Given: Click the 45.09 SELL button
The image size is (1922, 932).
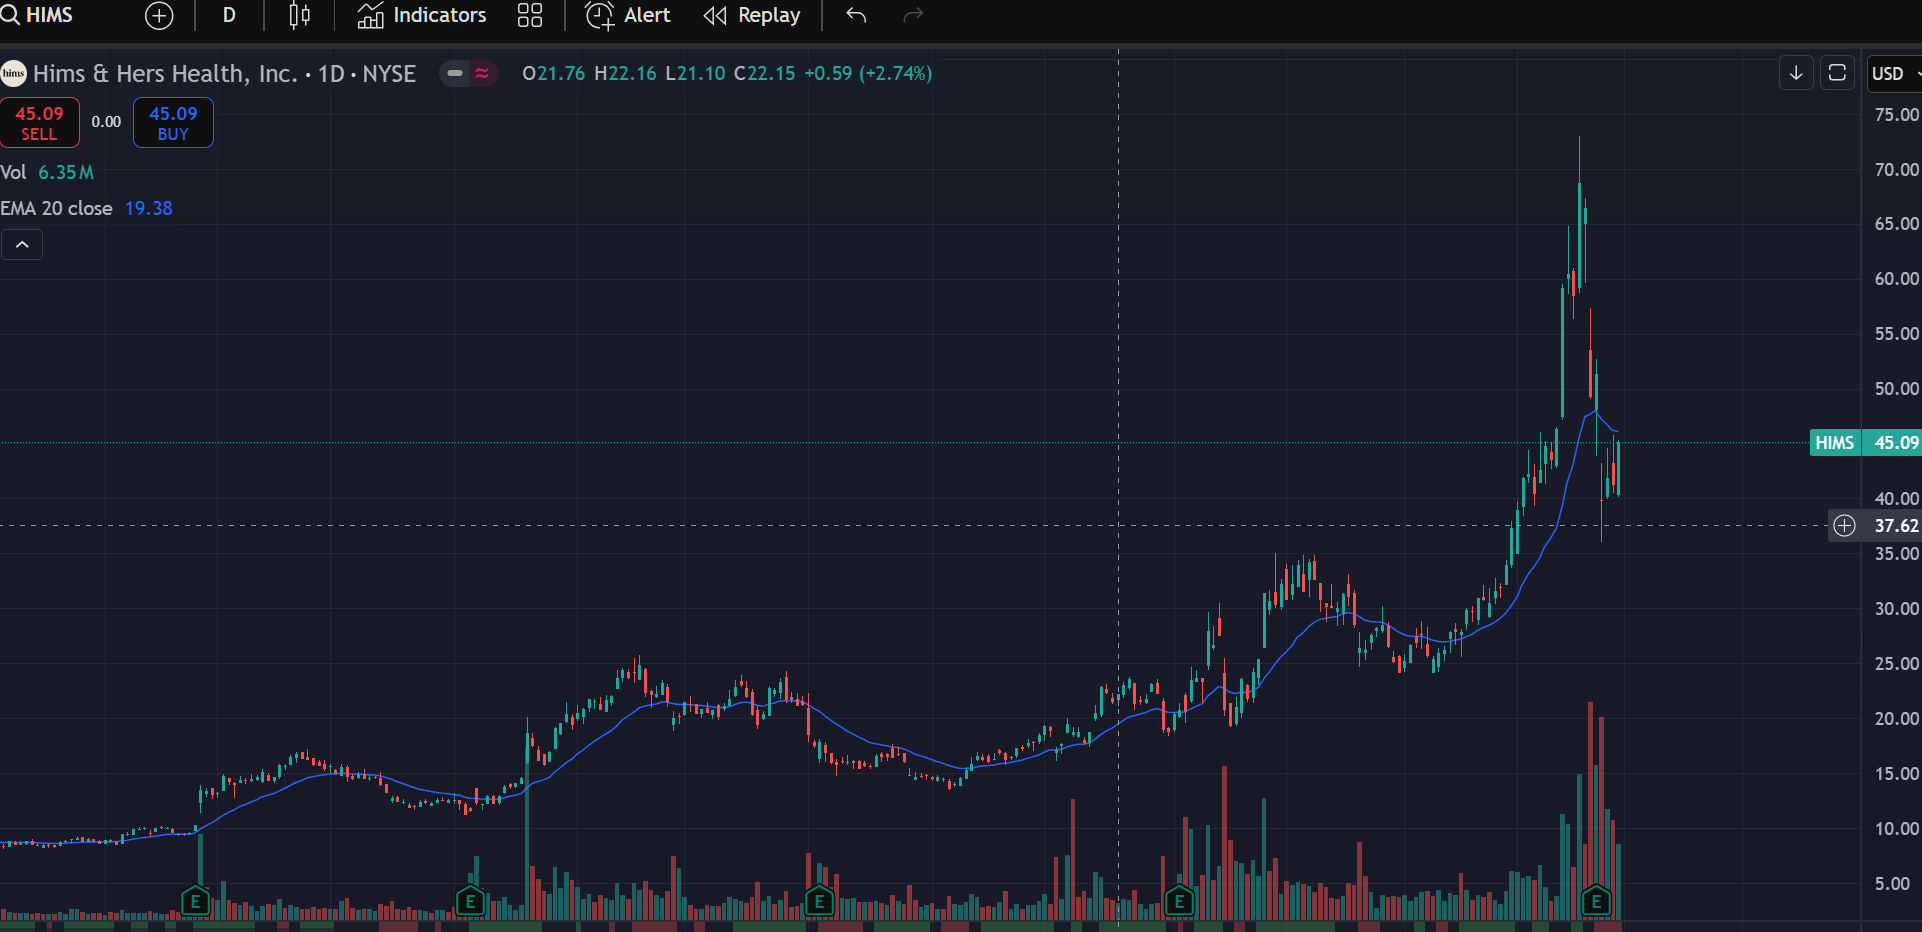Looking at the screenshot, I should point(39,123).
